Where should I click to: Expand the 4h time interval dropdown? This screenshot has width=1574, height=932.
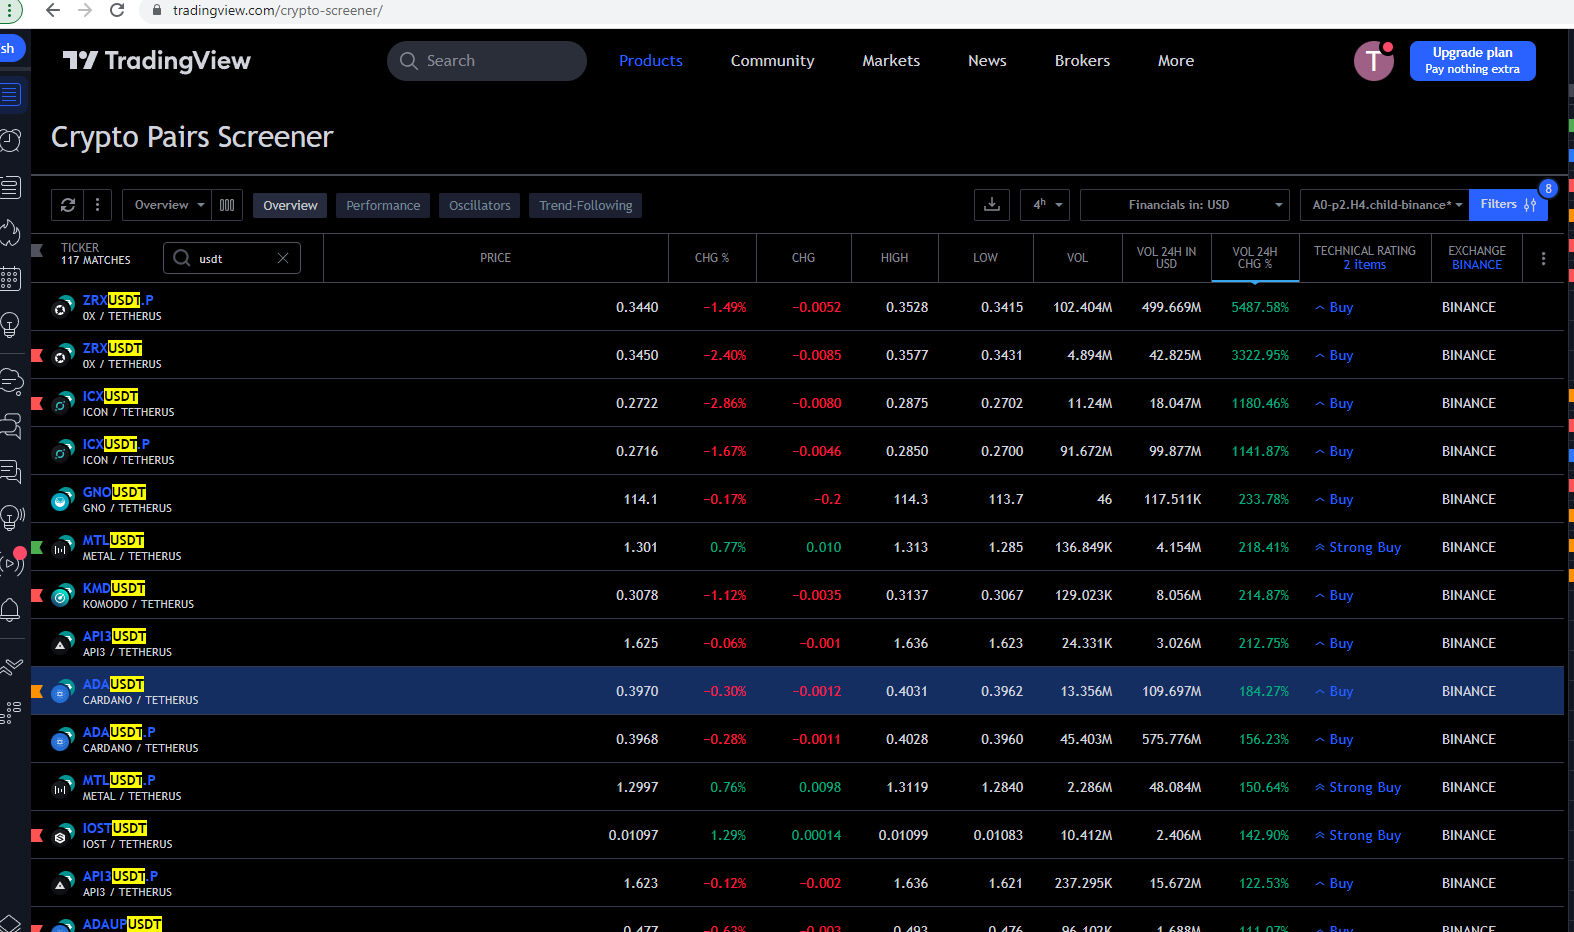click(1045, 205)
